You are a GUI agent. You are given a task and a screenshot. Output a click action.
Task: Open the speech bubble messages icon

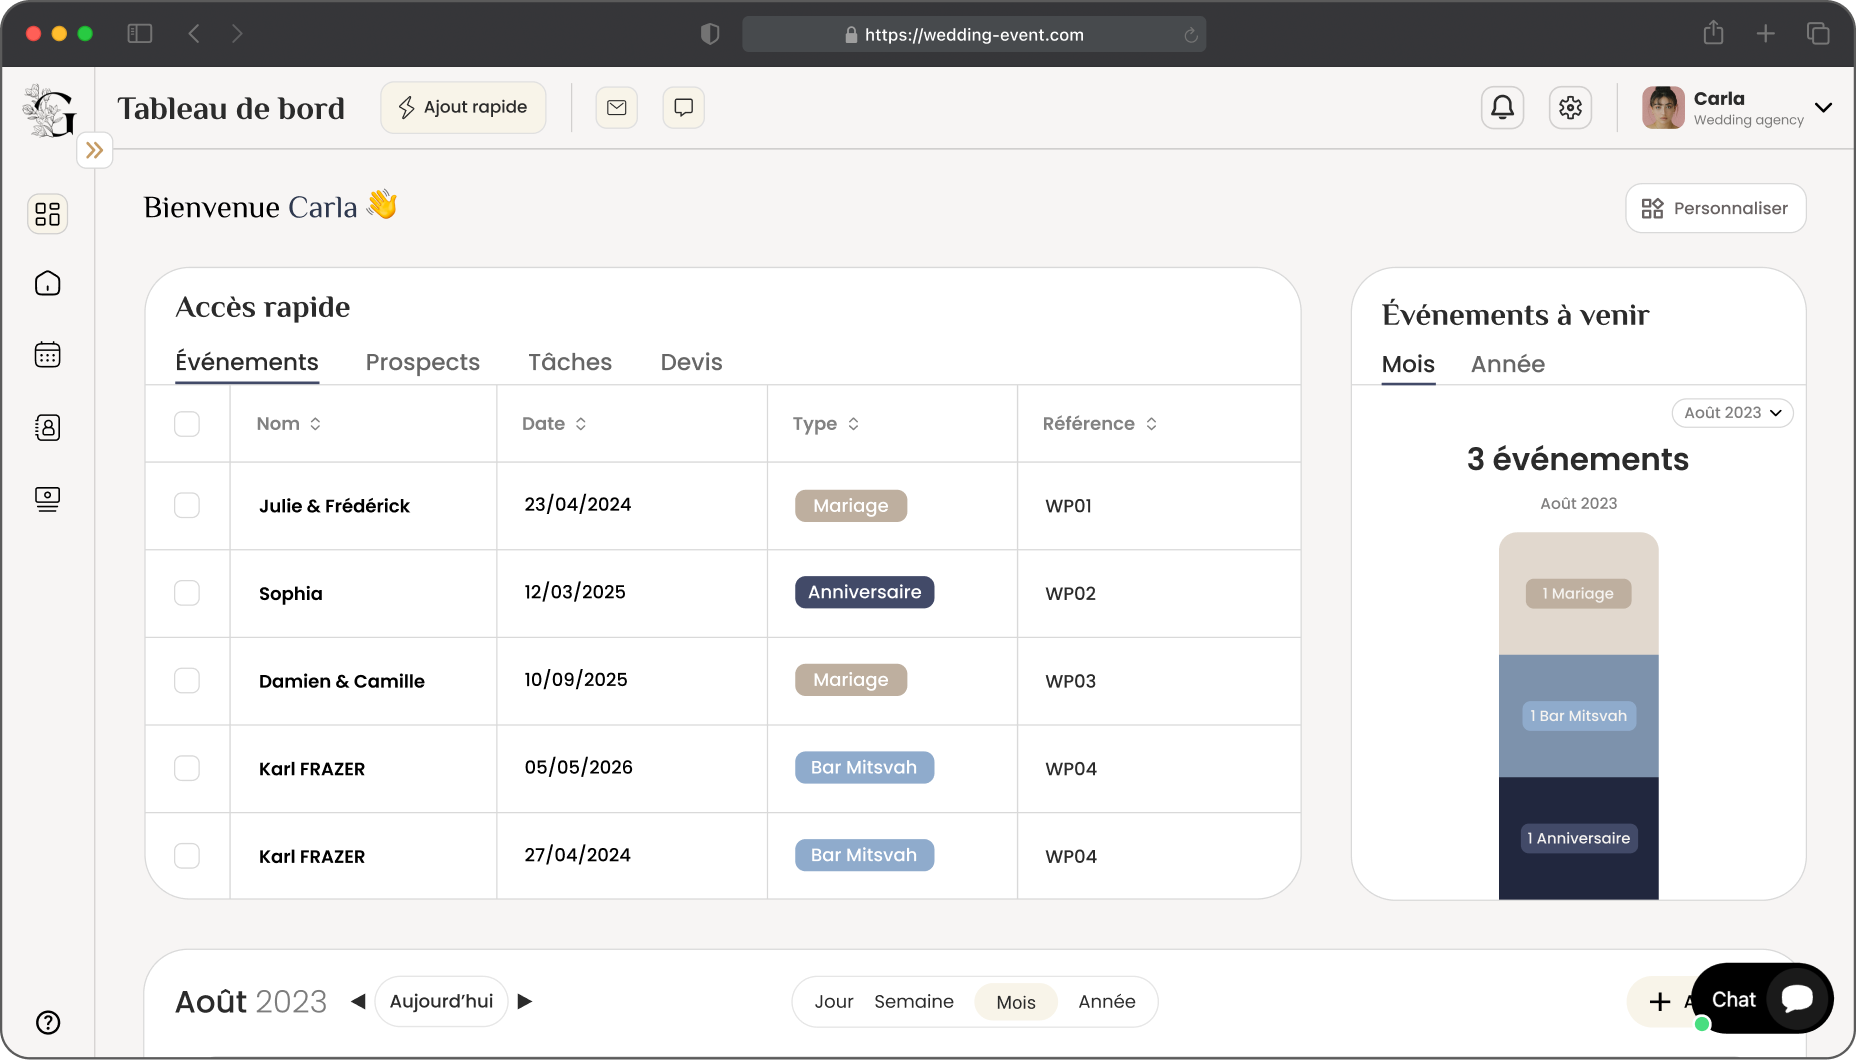pos(684,107)
